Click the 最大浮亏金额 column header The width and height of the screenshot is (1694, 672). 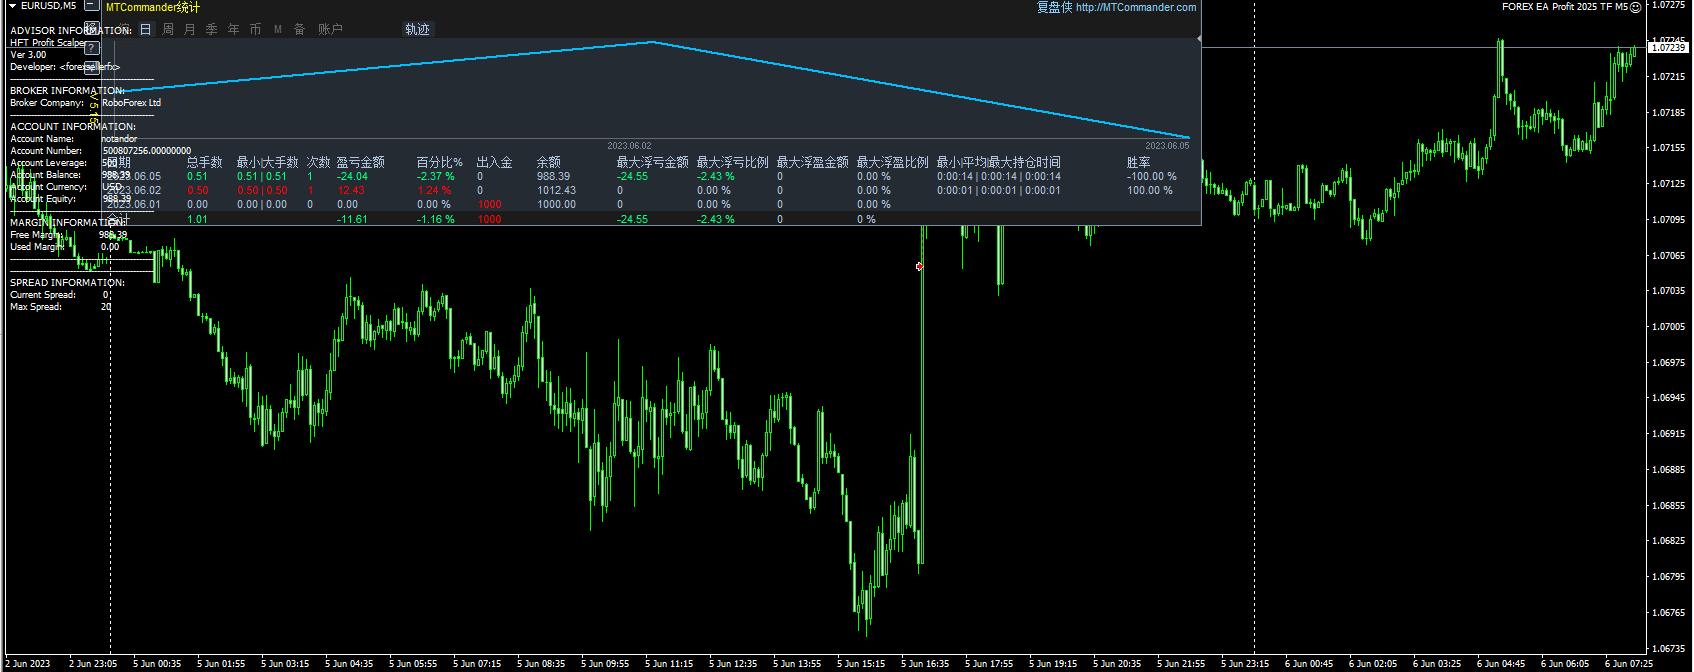(x=653, y=162)
